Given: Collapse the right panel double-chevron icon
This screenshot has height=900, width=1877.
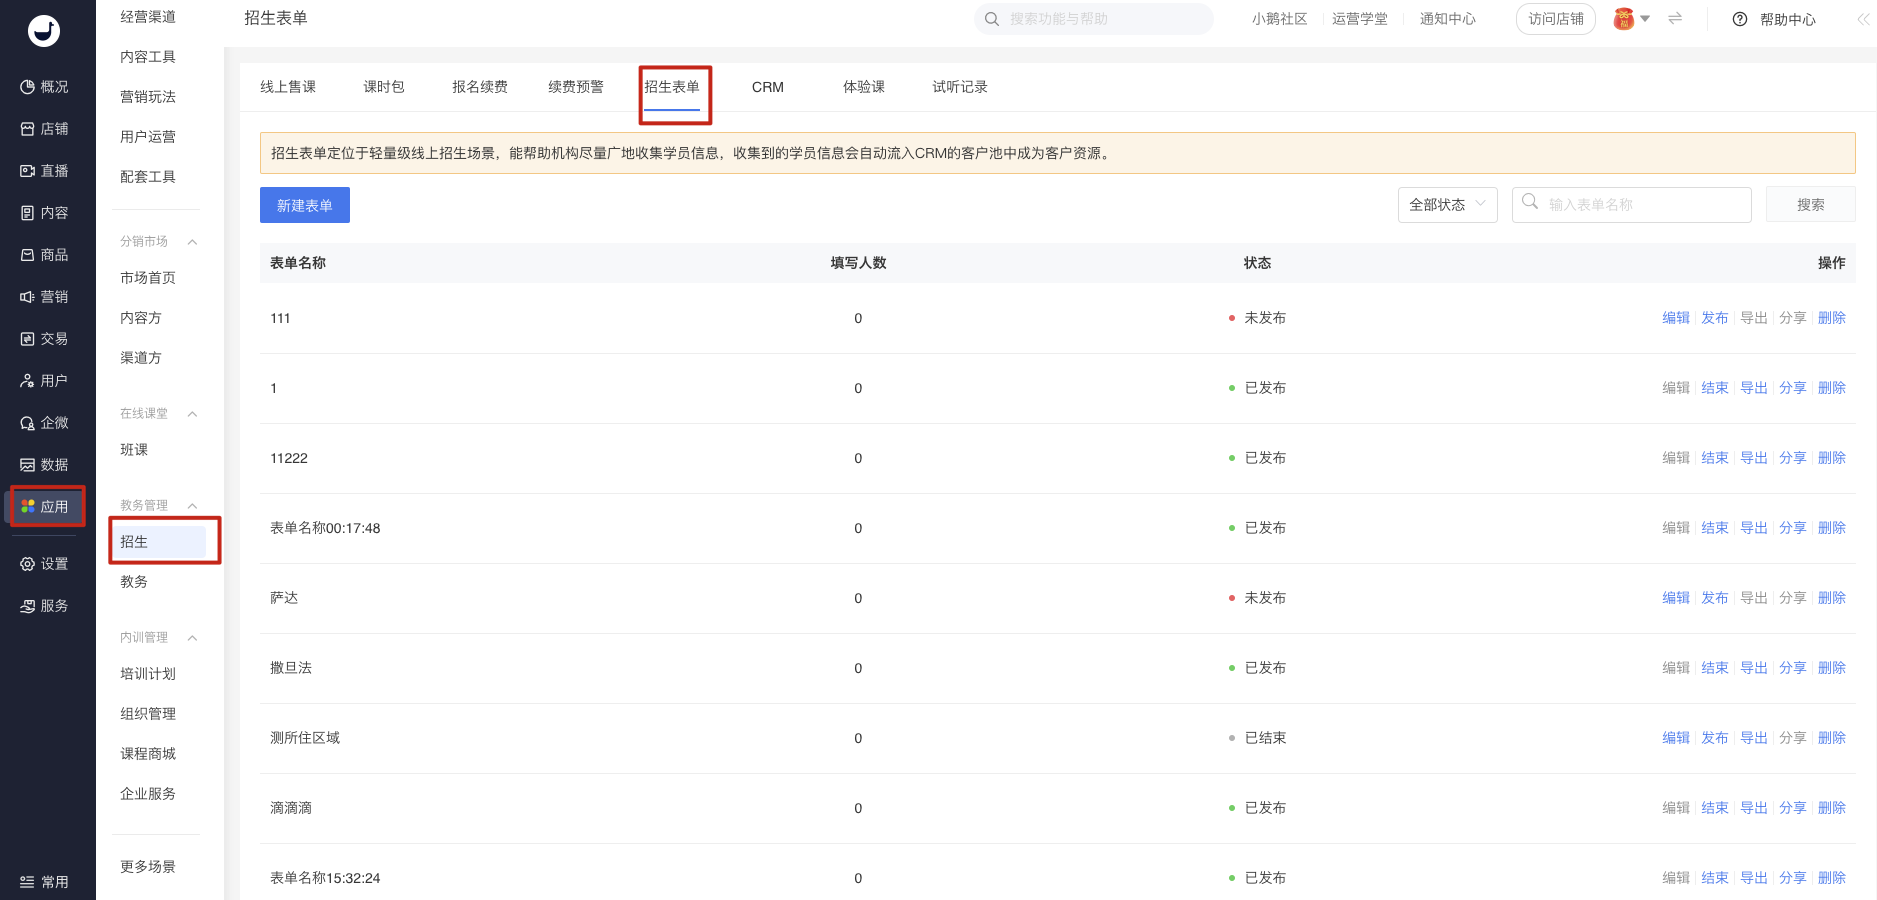Looking at the screenshot, I should pos(1863,19).
